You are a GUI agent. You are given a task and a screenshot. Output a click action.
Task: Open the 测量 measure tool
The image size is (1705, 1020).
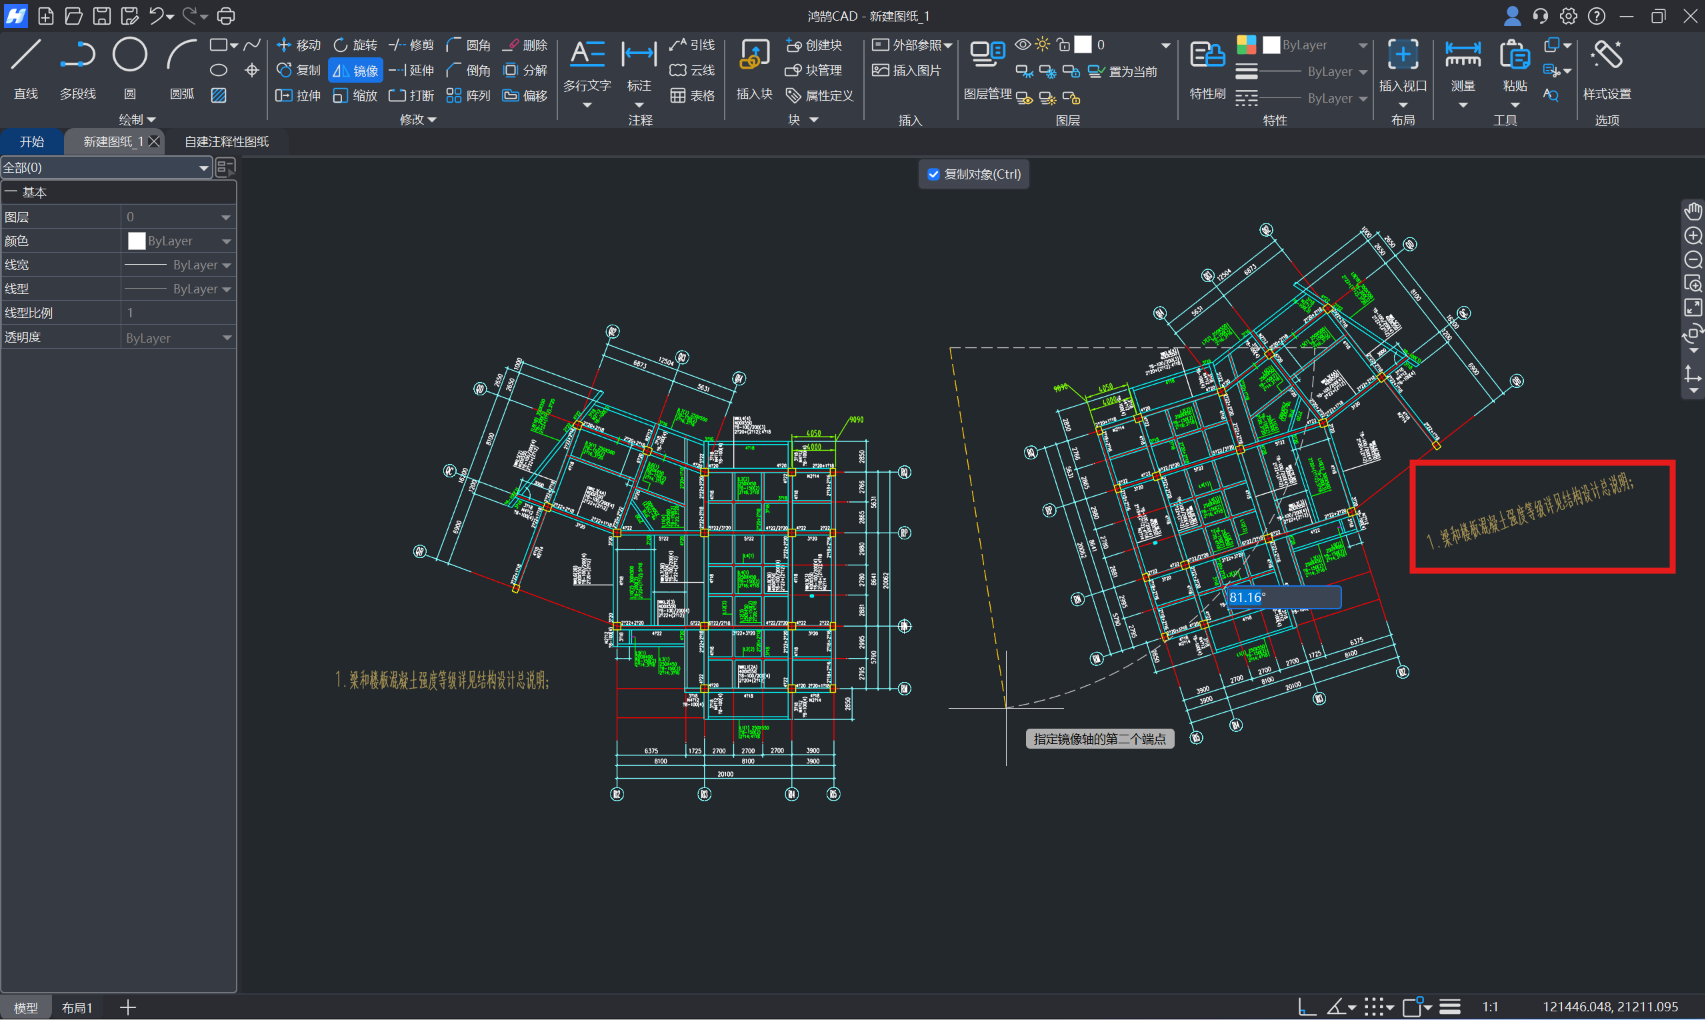(1463, 68)
